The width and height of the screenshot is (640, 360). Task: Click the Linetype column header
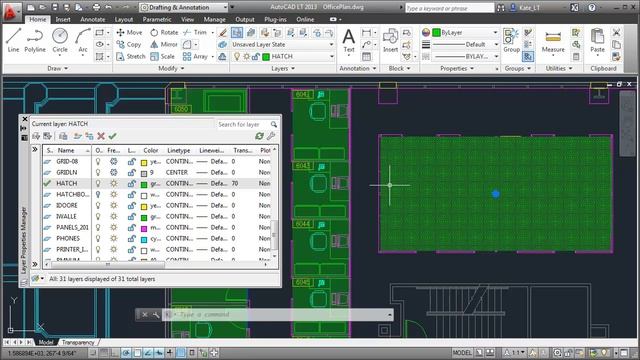(x=179, y=151)
